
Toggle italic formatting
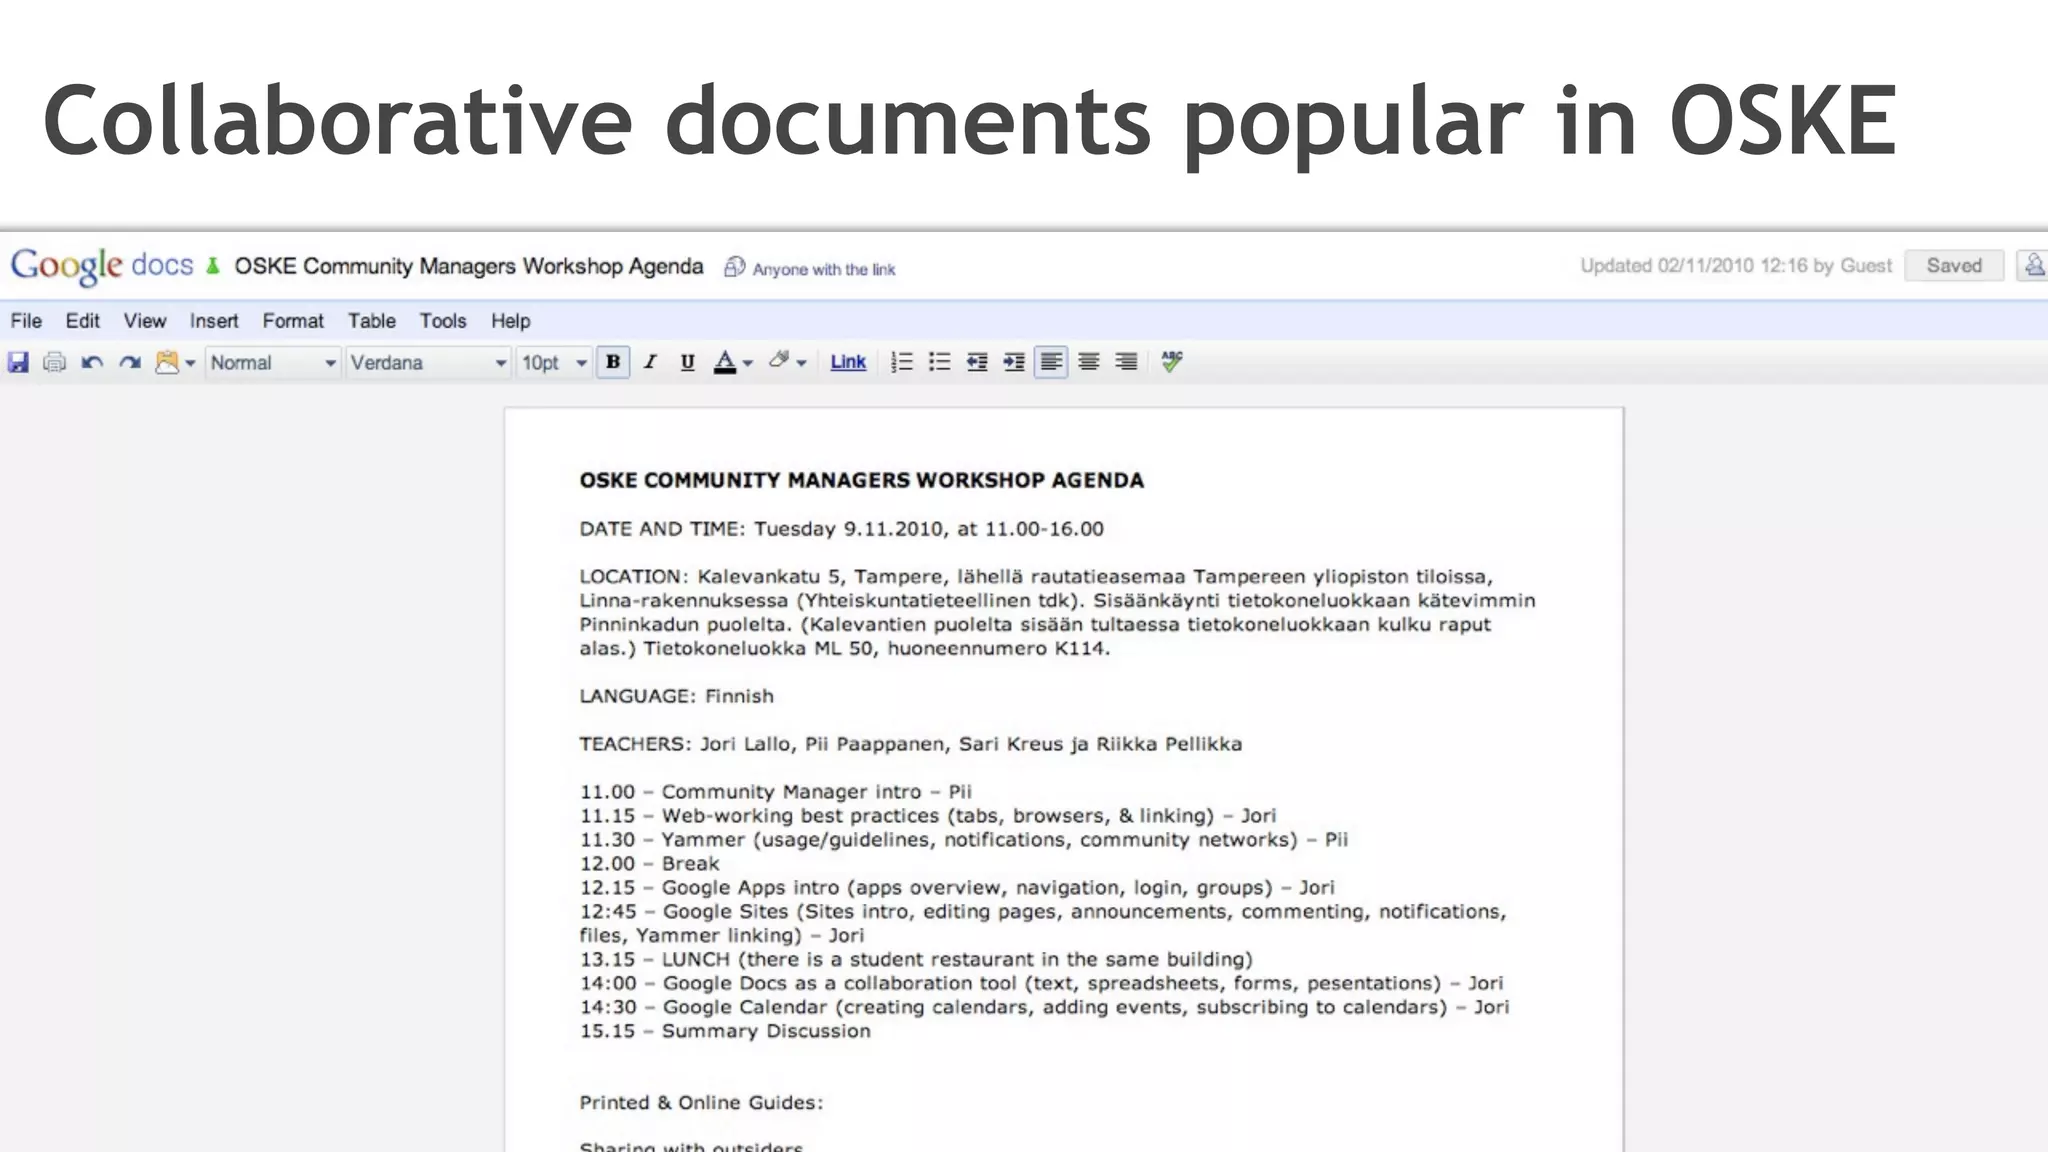(x=650, y=362)
